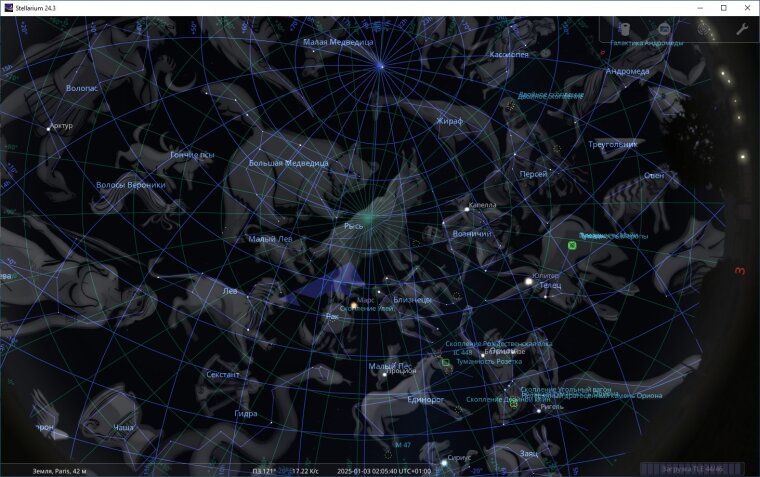Click the Большая Медведица constellation label

[x=288, y=162]
